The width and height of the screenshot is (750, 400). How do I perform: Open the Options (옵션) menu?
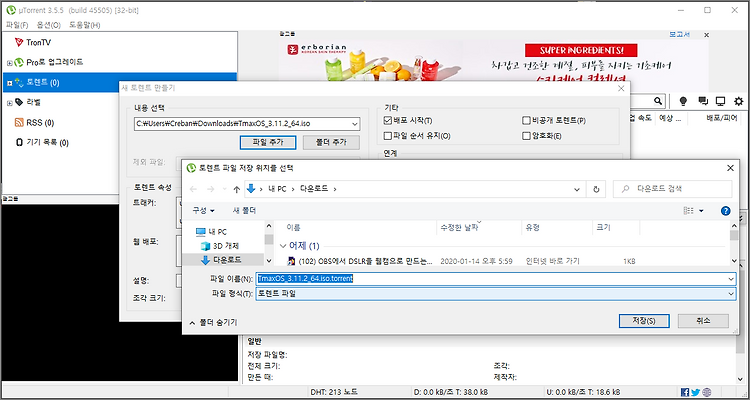coord(49,25)
